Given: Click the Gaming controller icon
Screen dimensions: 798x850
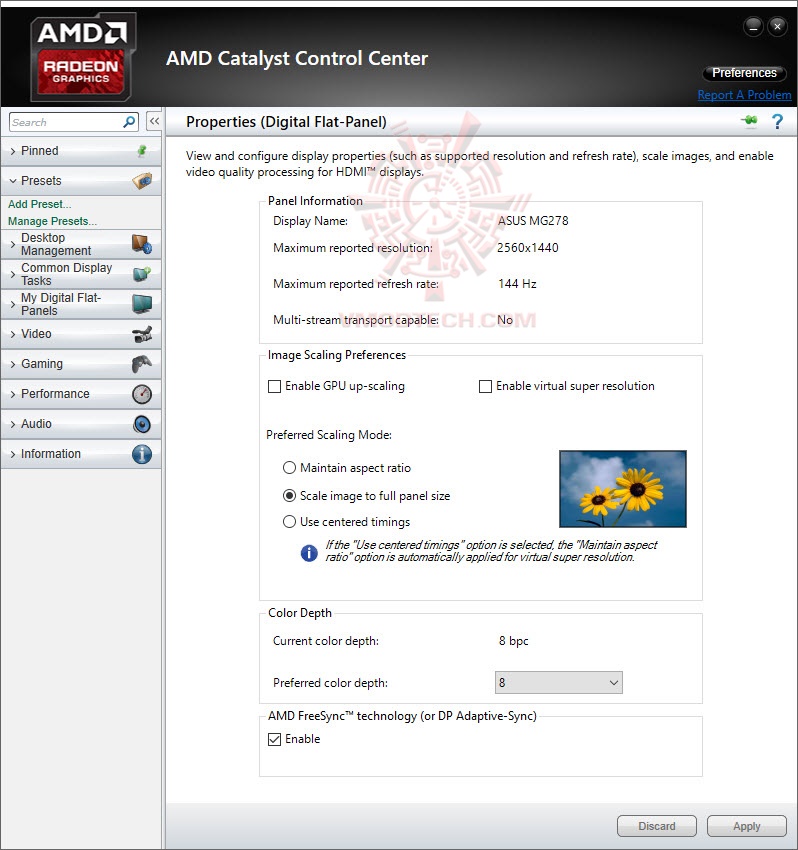Looking at the screenshot, I should pos(142,364).
